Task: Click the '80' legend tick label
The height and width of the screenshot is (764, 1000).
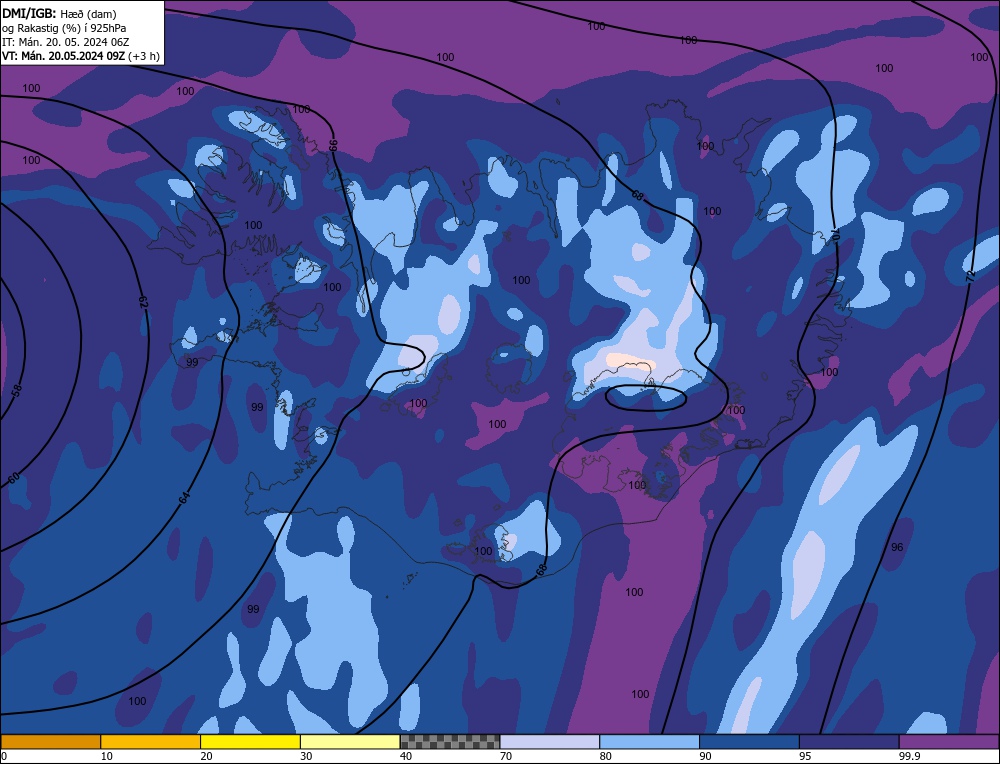Action: 605,756
